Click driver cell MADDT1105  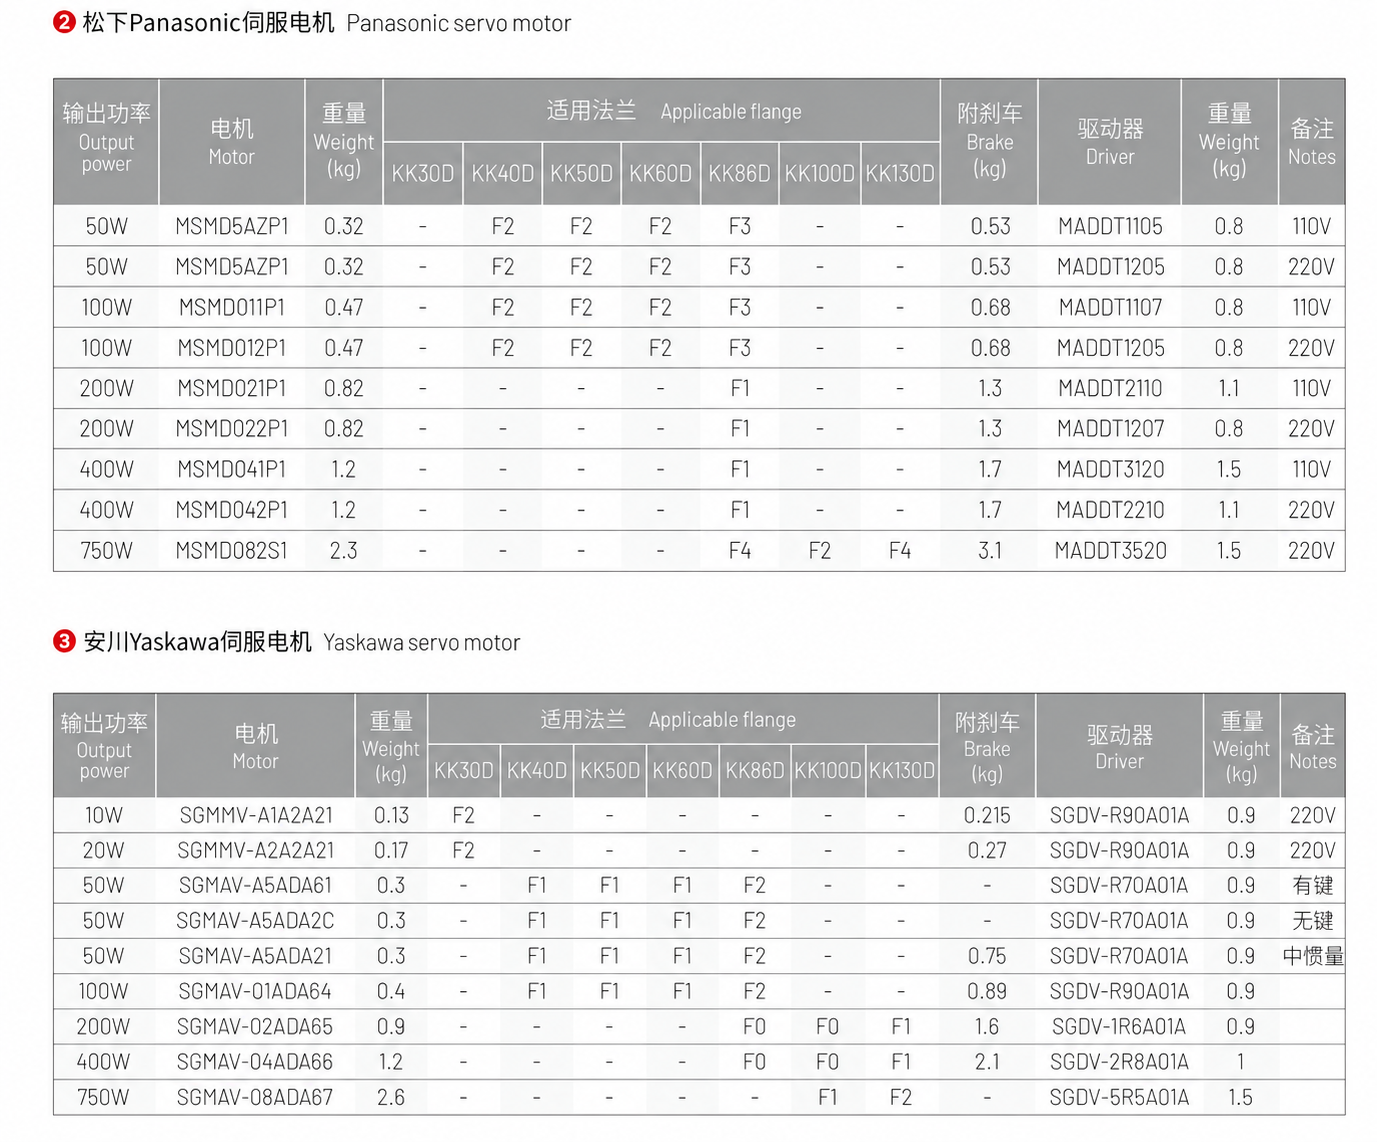1110,227
